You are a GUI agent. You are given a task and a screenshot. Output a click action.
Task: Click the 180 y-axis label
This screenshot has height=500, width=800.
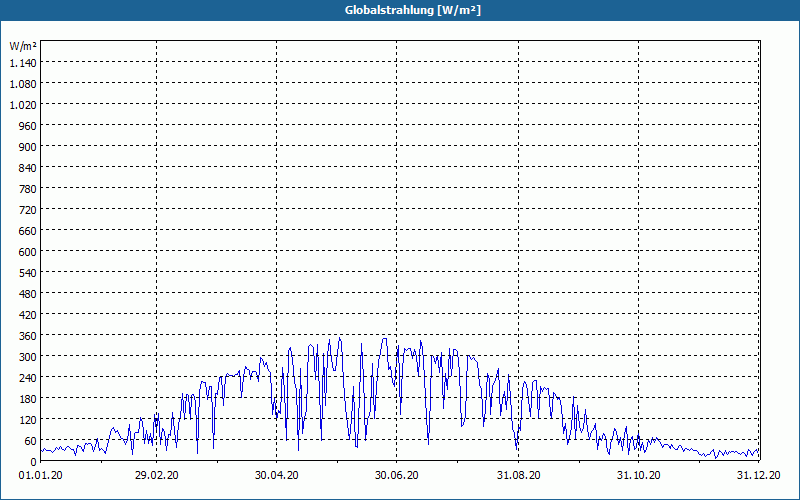(29, 399)
